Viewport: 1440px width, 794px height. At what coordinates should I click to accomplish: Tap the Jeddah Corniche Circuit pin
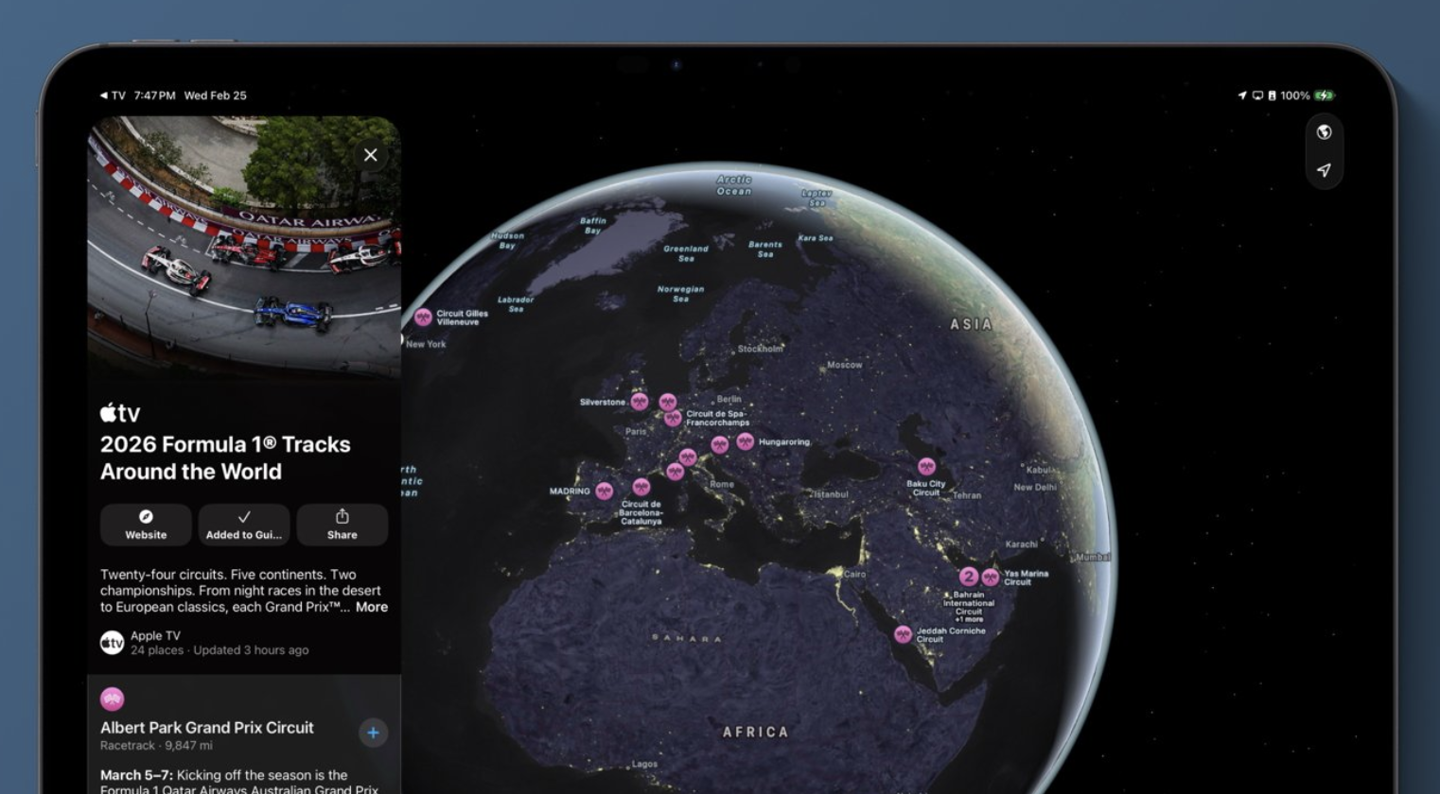tap(903, 634)
